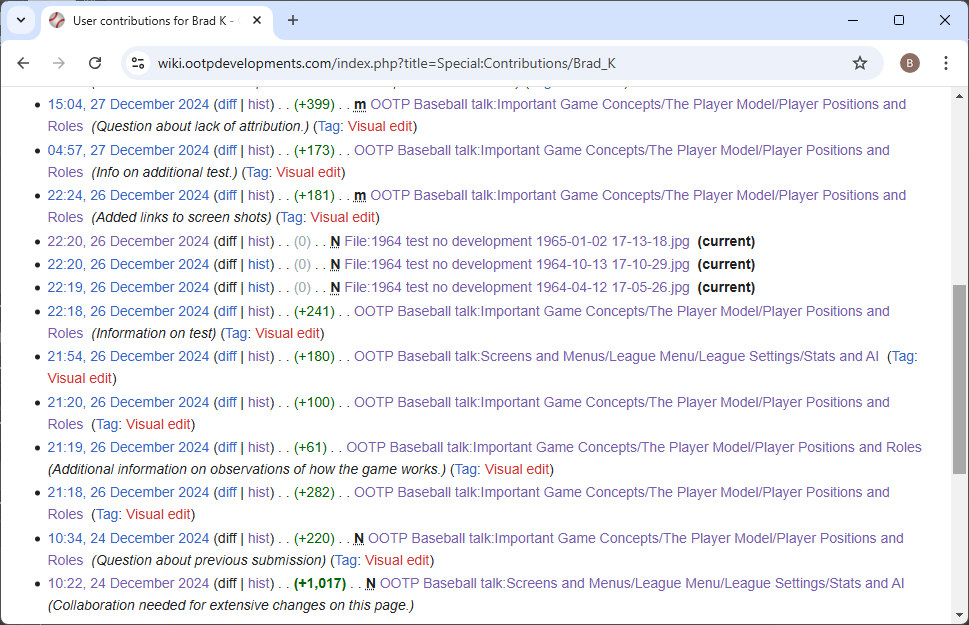Viewport: 969px width, 625px height.
Task: Click Visual edit tag in Question about previous submission entry
Action: 397,561
